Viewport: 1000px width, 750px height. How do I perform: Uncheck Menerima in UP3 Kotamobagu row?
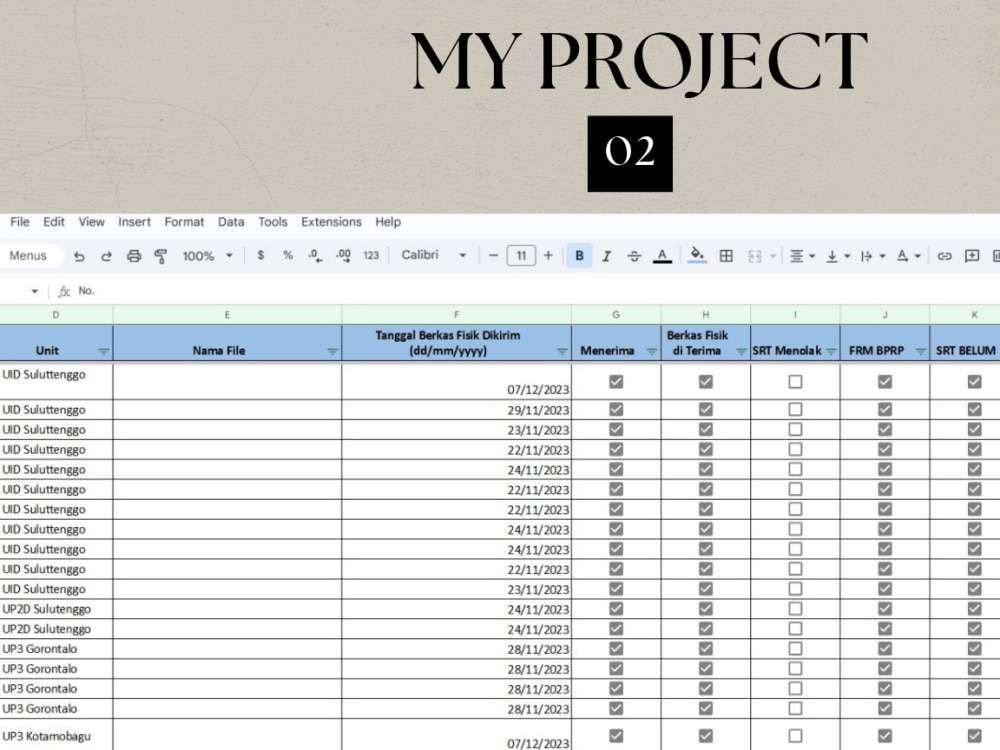coord(616,735)
